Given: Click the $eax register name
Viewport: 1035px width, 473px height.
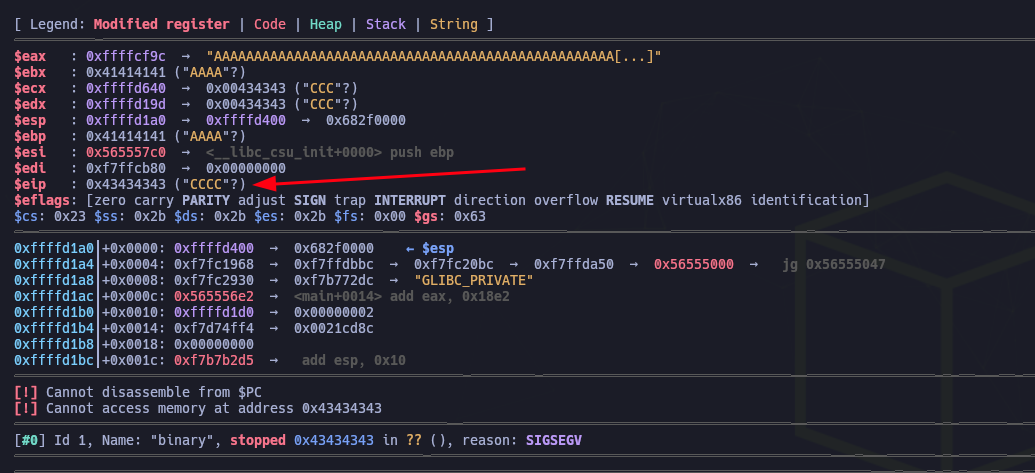Looking at the screenshot, I should 31,55.
